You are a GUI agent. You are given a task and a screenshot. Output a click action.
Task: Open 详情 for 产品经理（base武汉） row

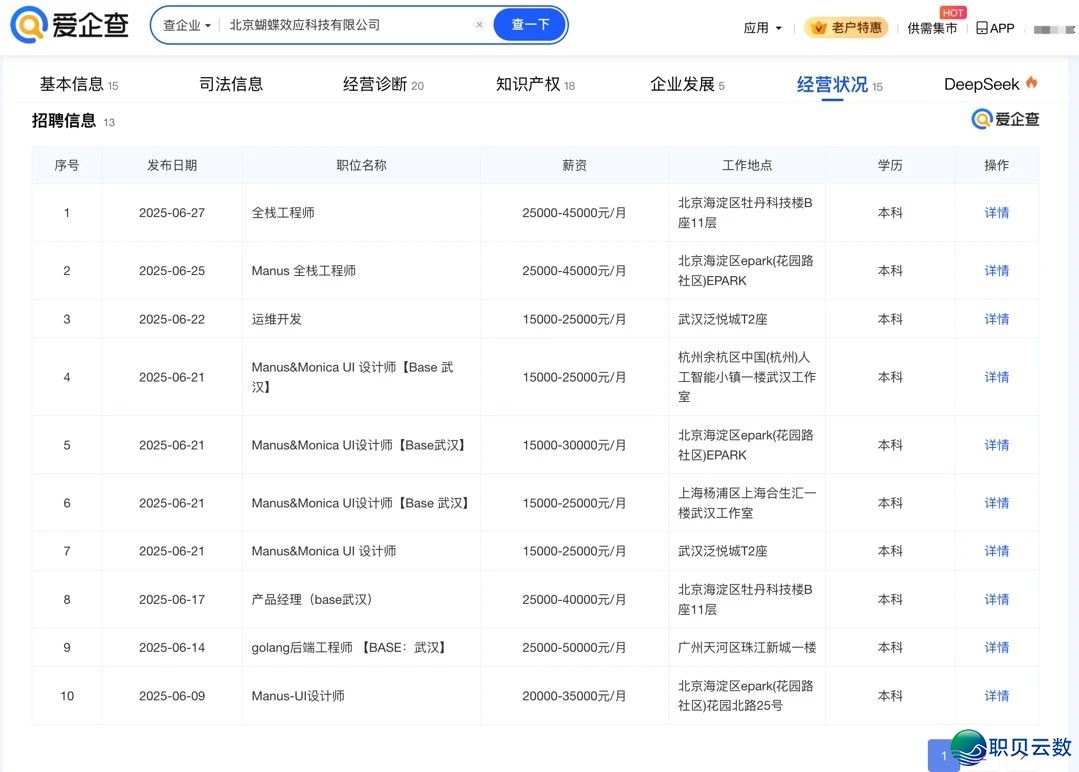pos(996,599)
